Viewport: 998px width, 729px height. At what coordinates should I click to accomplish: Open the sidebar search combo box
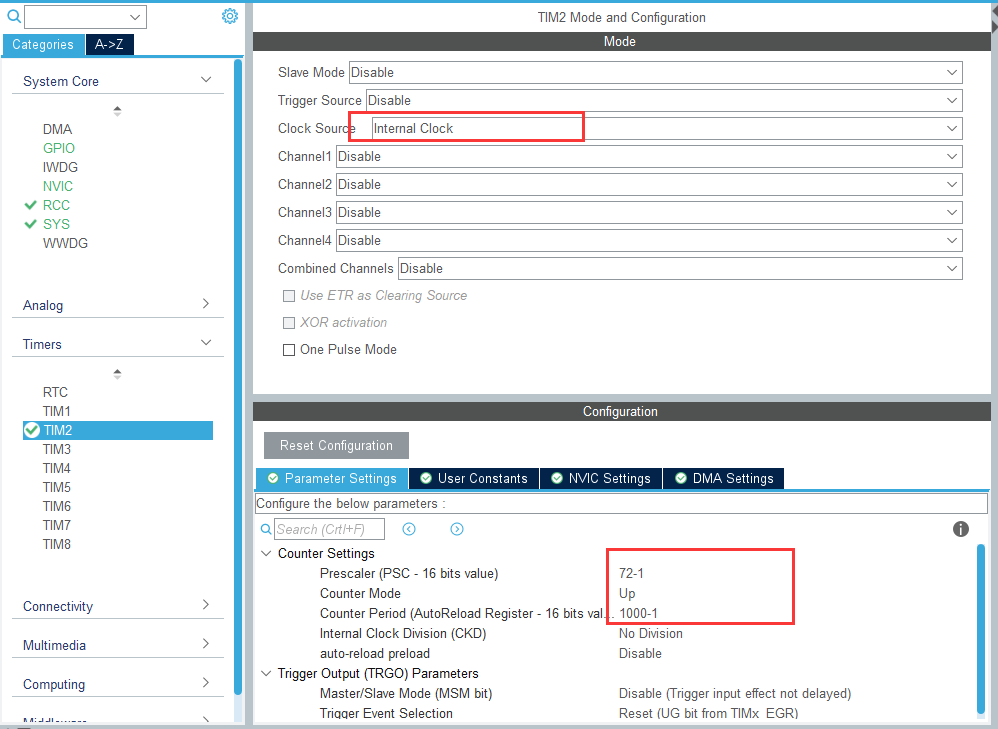pos(85,17)
